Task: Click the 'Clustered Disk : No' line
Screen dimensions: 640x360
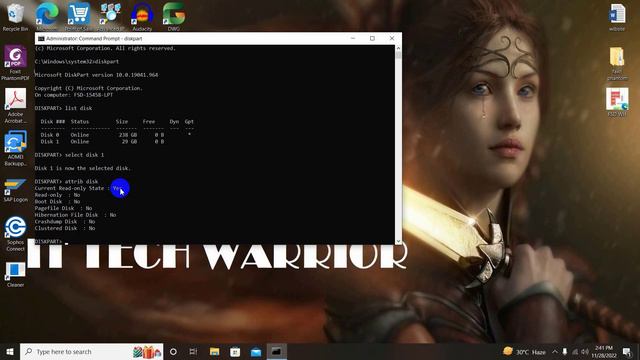Action: click(65, 228)
